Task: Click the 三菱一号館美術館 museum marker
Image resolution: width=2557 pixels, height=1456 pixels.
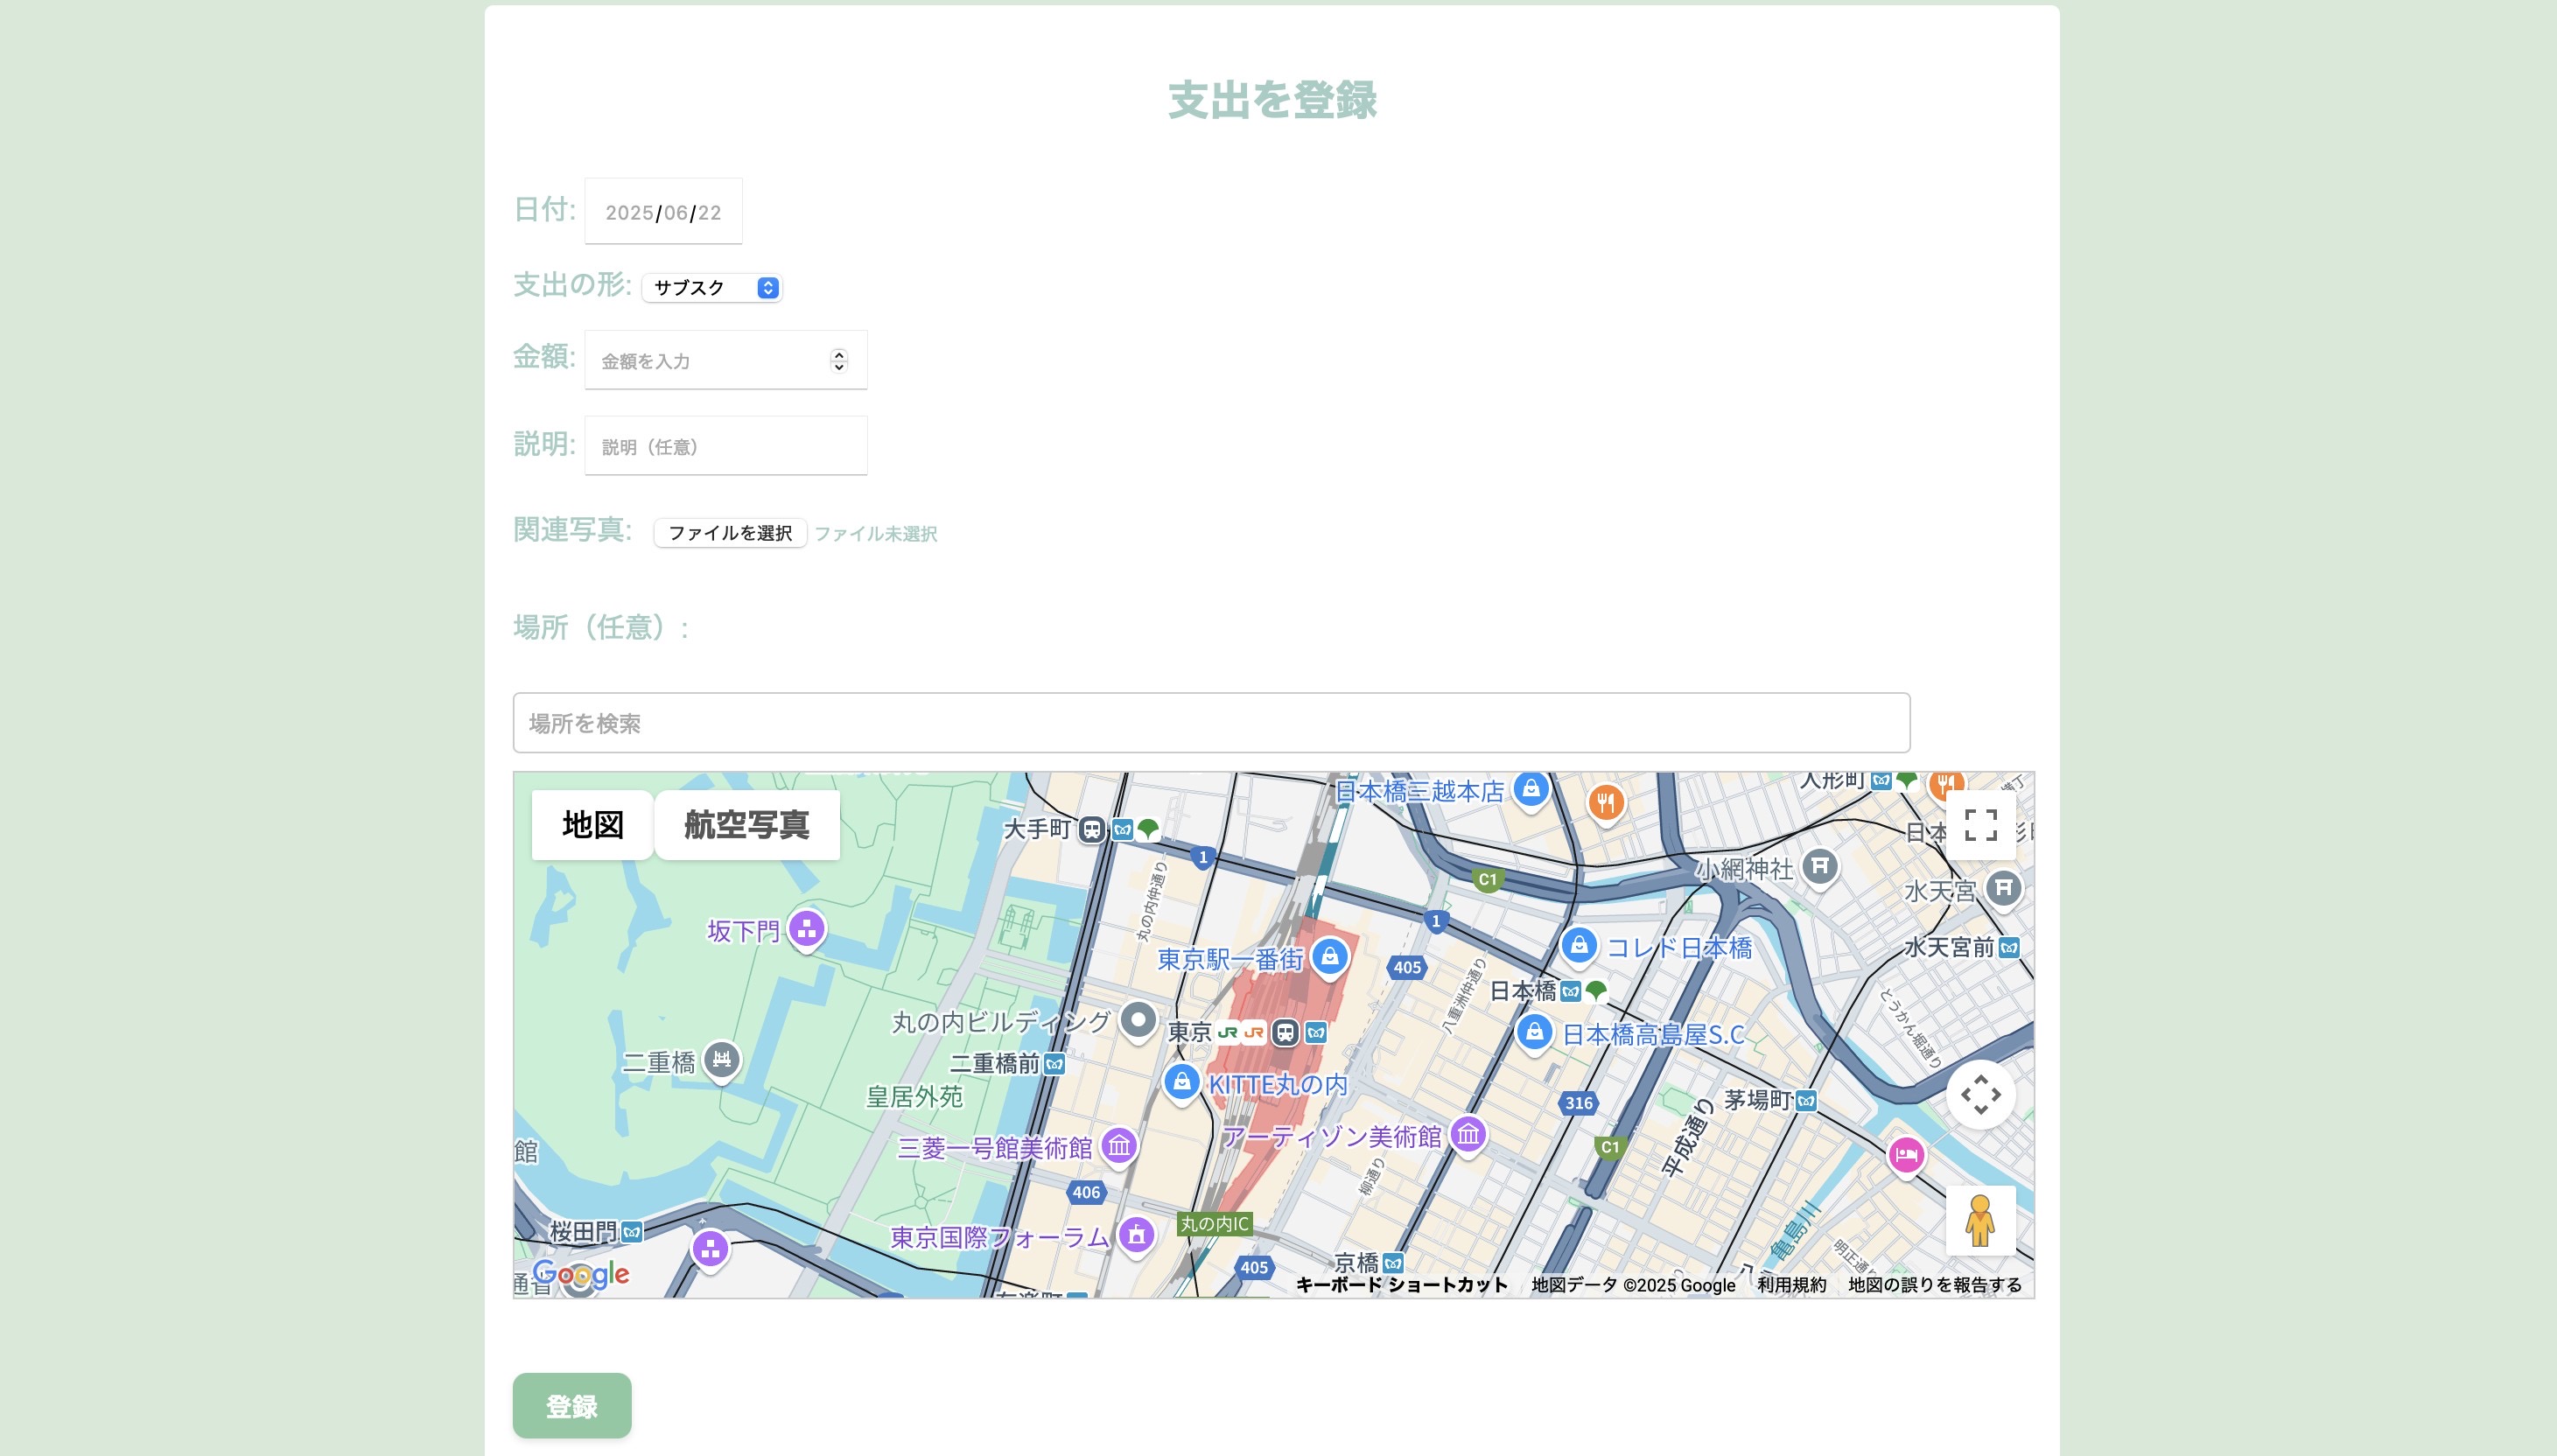Action: [1119, 1147]
